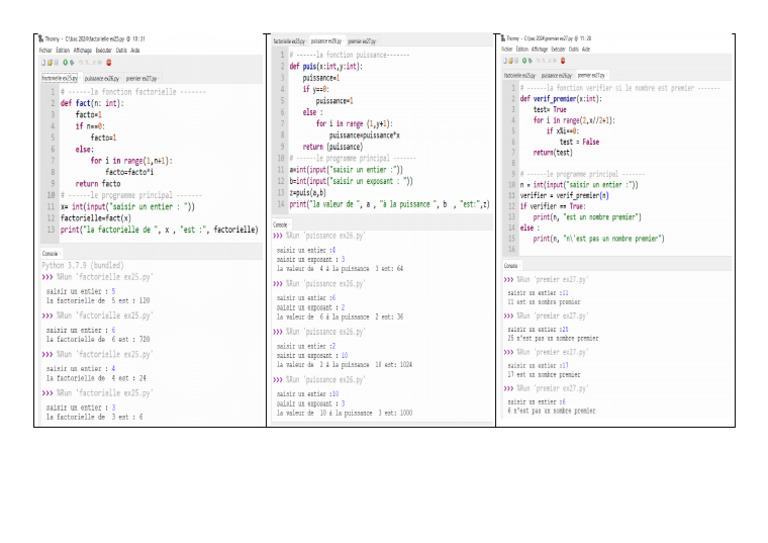
Task: Open Fichier menu in left Thonny window
Action: [x=45, y=49]
